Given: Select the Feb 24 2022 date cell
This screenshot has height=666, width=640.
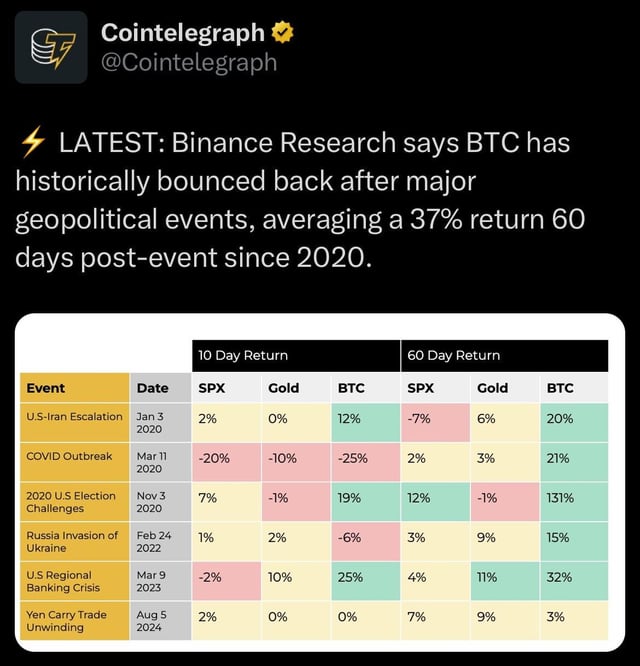Looking at the screenshot, I should [161, 542].
